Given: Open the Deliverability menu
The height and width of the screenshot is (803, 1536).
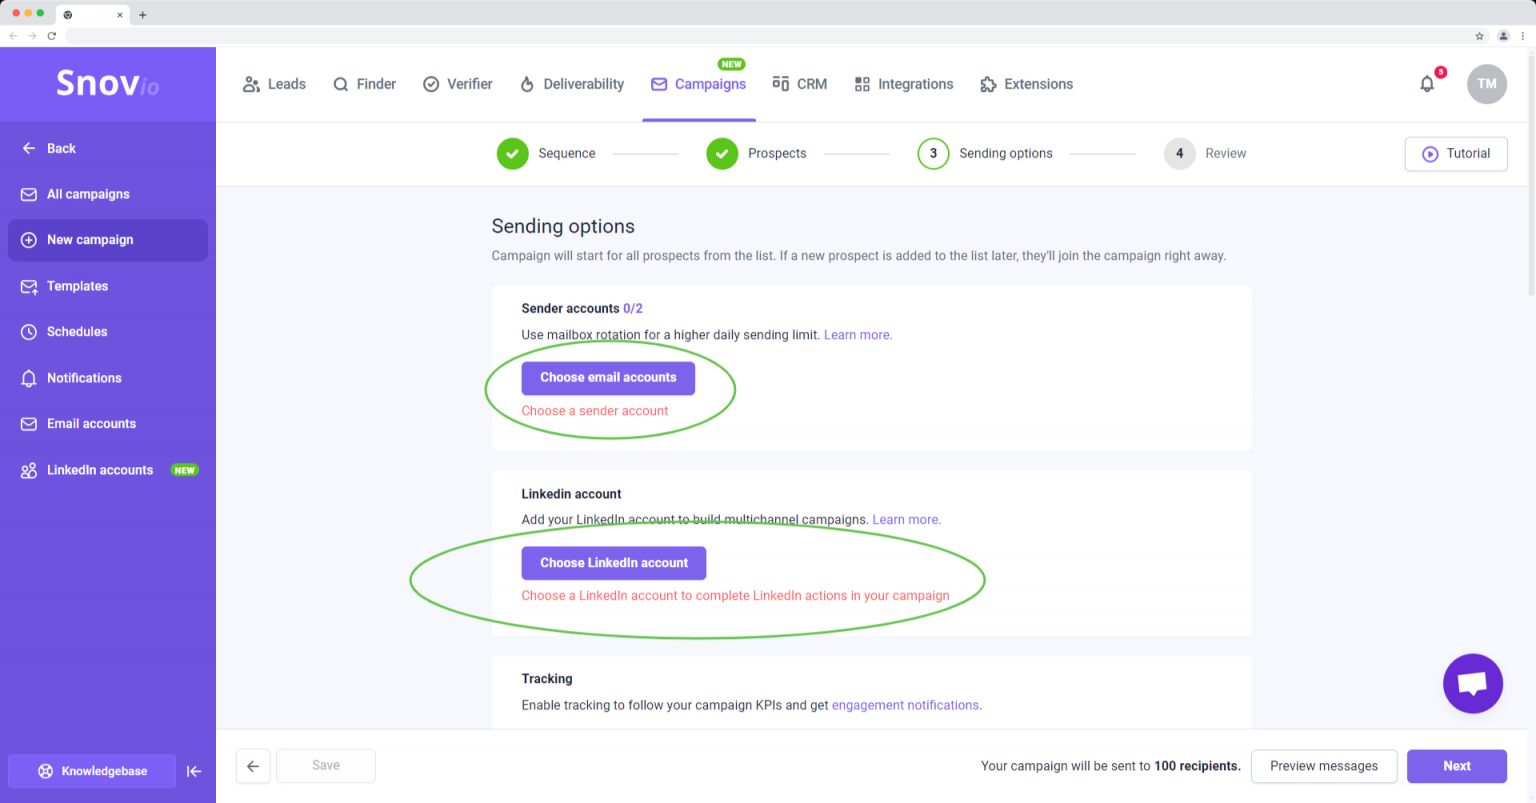Looking at the screenshot, I should [572, 84].
